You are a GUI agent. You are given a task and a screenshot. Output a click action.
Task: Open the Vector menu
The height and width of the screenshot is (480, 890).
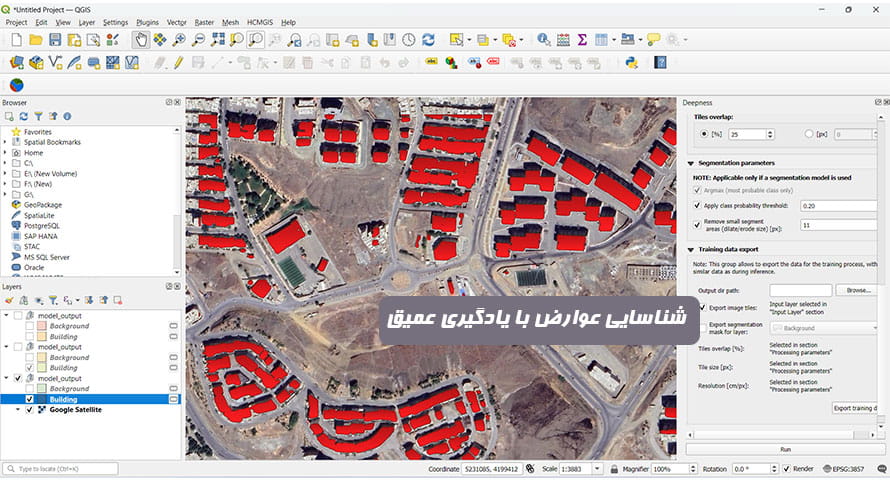click(177, 22)
